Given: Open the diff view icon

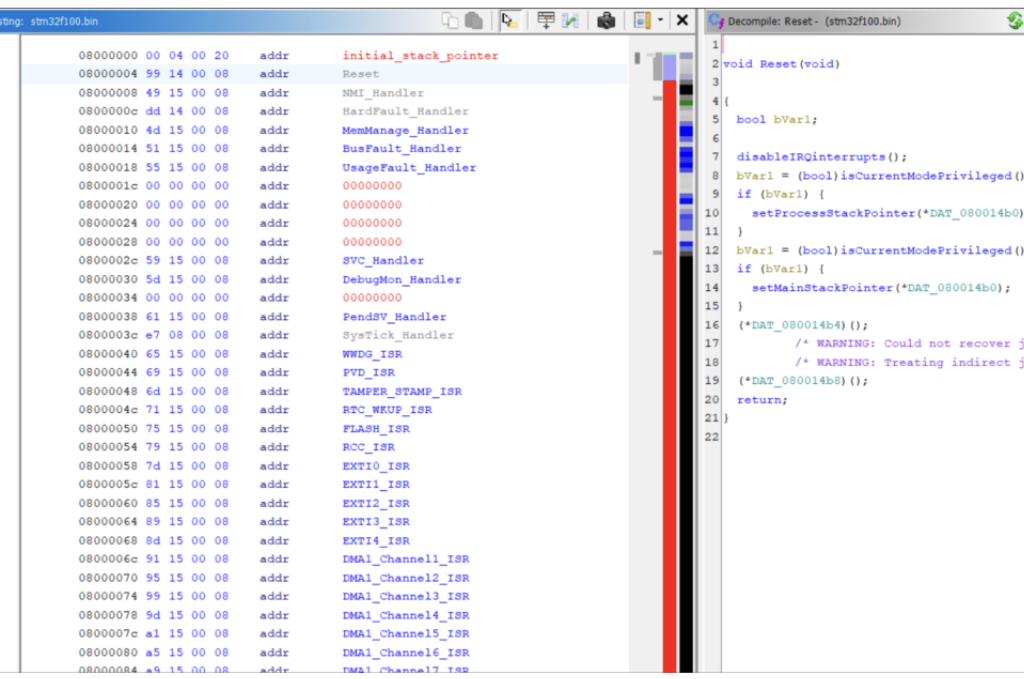Looking at the screenshot, I should point(570,20).
